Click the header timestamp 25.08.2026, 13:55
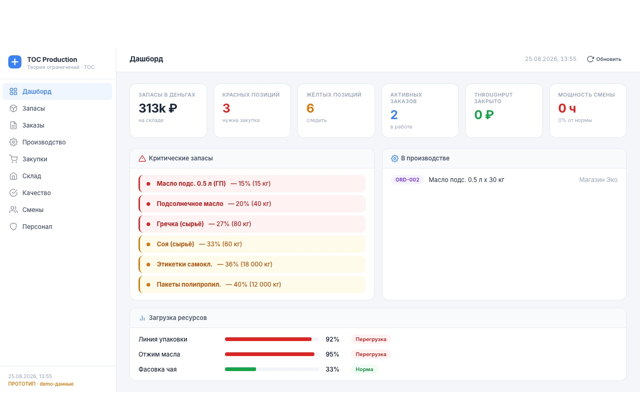The image size is (640, 400). pos(550,59)
